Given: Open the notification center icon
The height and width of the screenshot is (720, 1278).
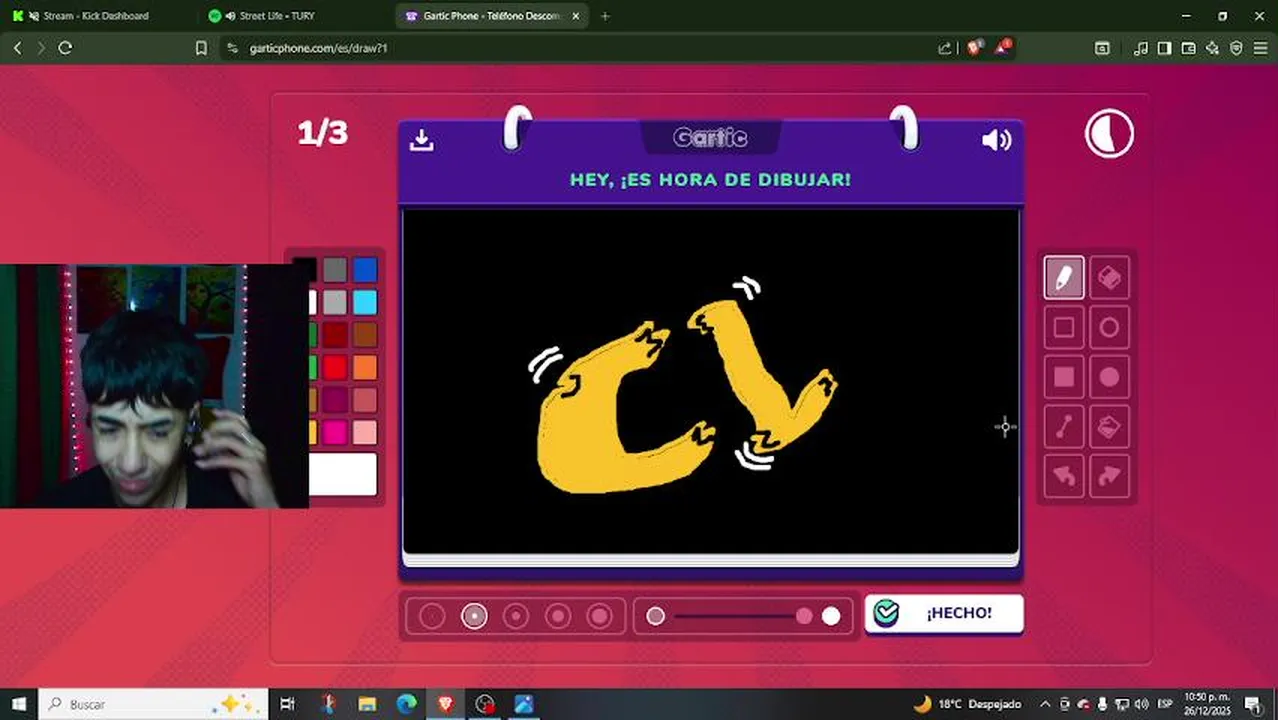Looking at the screenshot, I should (x=1251, y=704).
